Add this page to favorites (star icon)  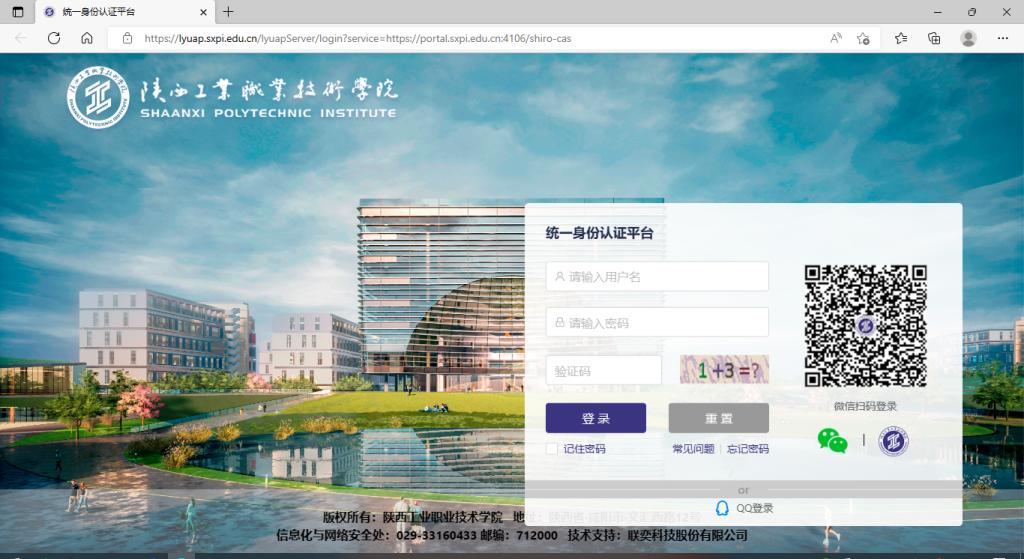pyautogui.click(x=863, y=38)
